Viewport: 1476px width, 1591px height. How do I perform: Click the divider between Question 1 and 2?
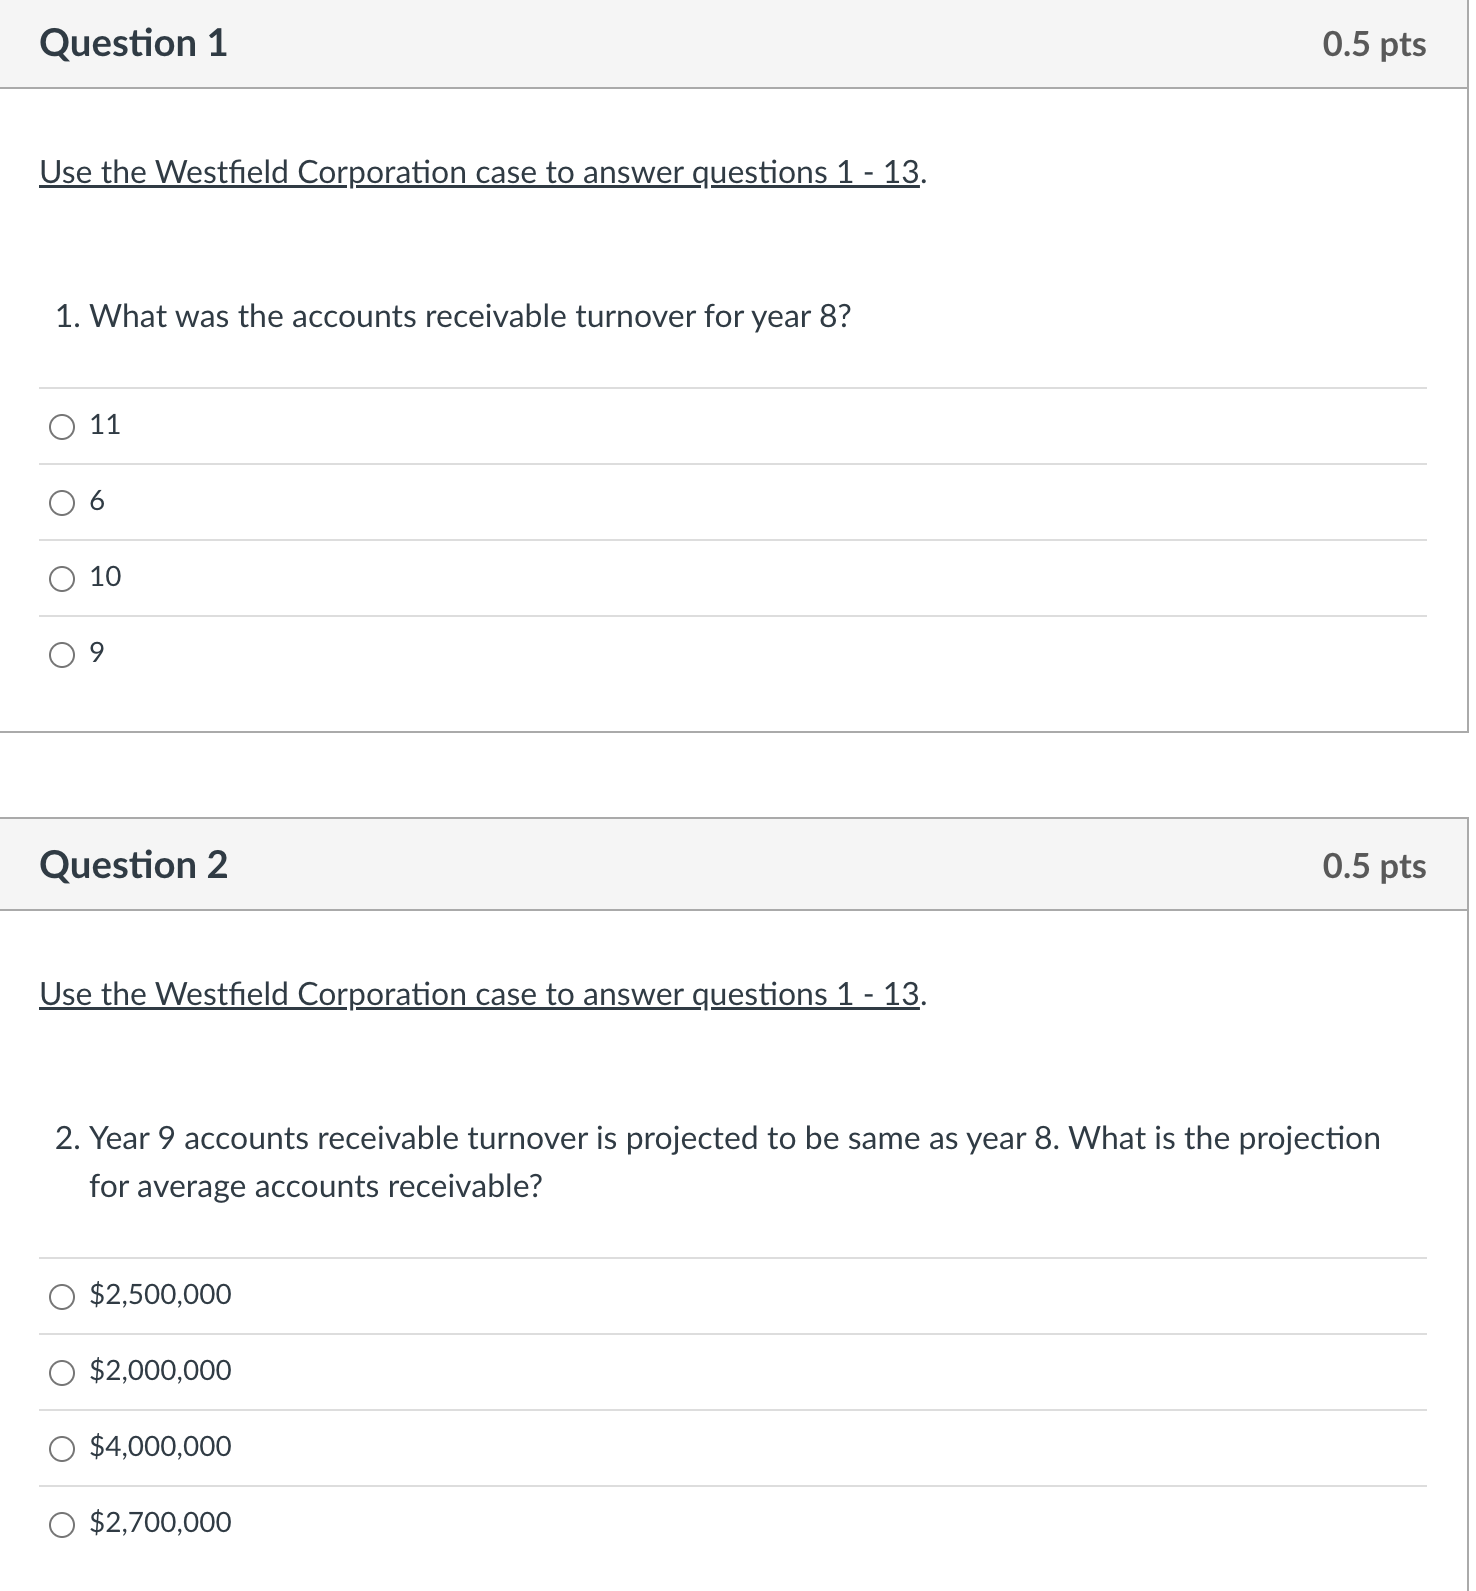click(738, 775)
